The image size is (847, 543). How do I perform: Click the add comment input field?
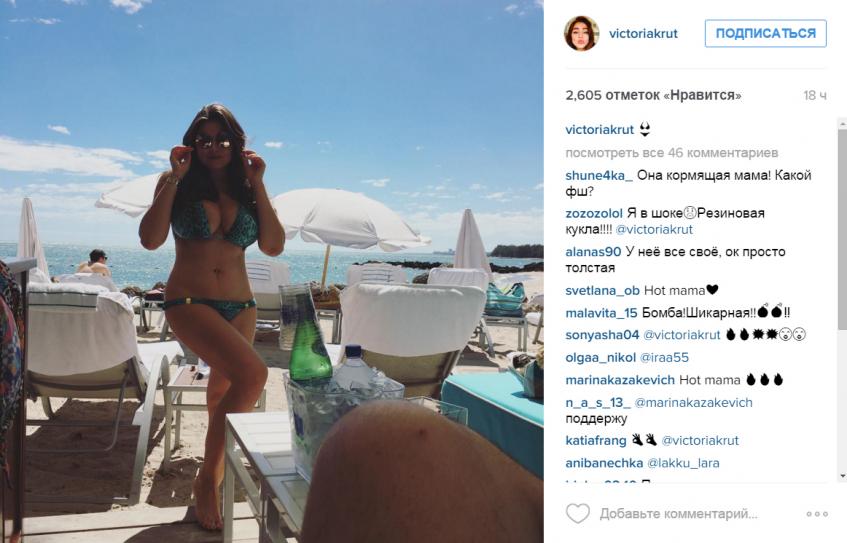coord(678,514)
